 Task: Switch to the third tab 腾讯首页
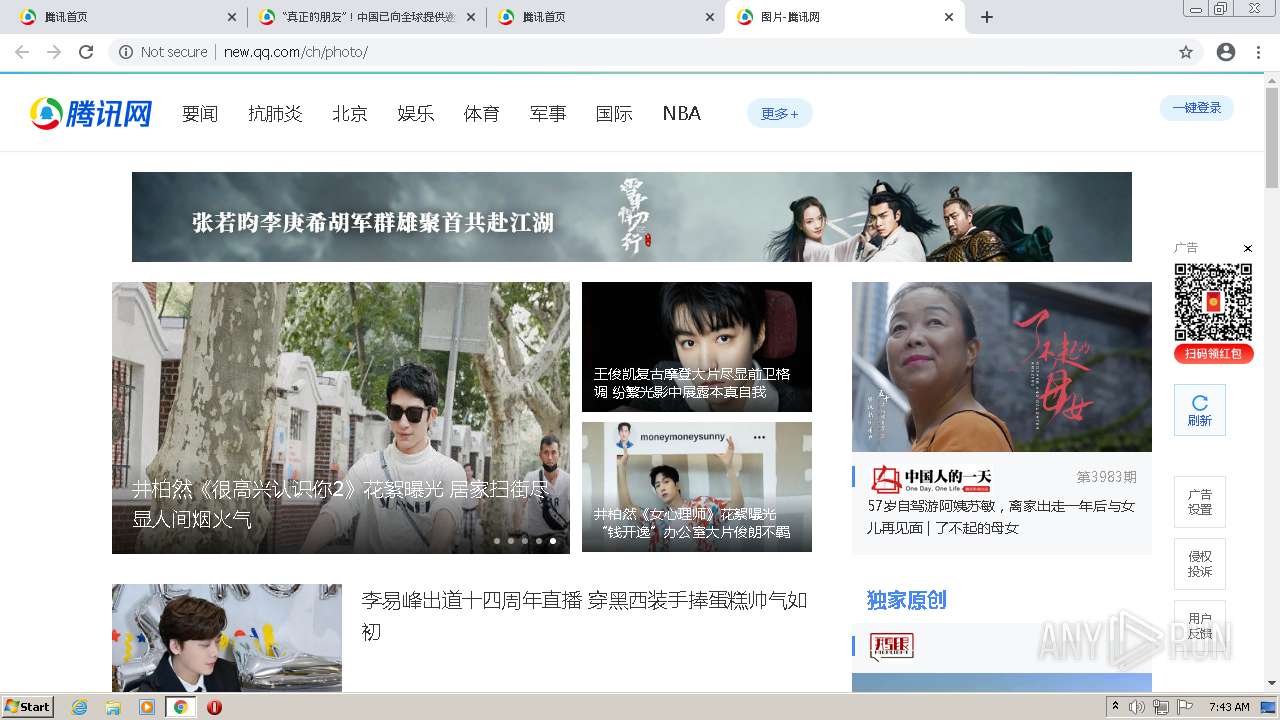pyautogui.click(x=605, y=17)
